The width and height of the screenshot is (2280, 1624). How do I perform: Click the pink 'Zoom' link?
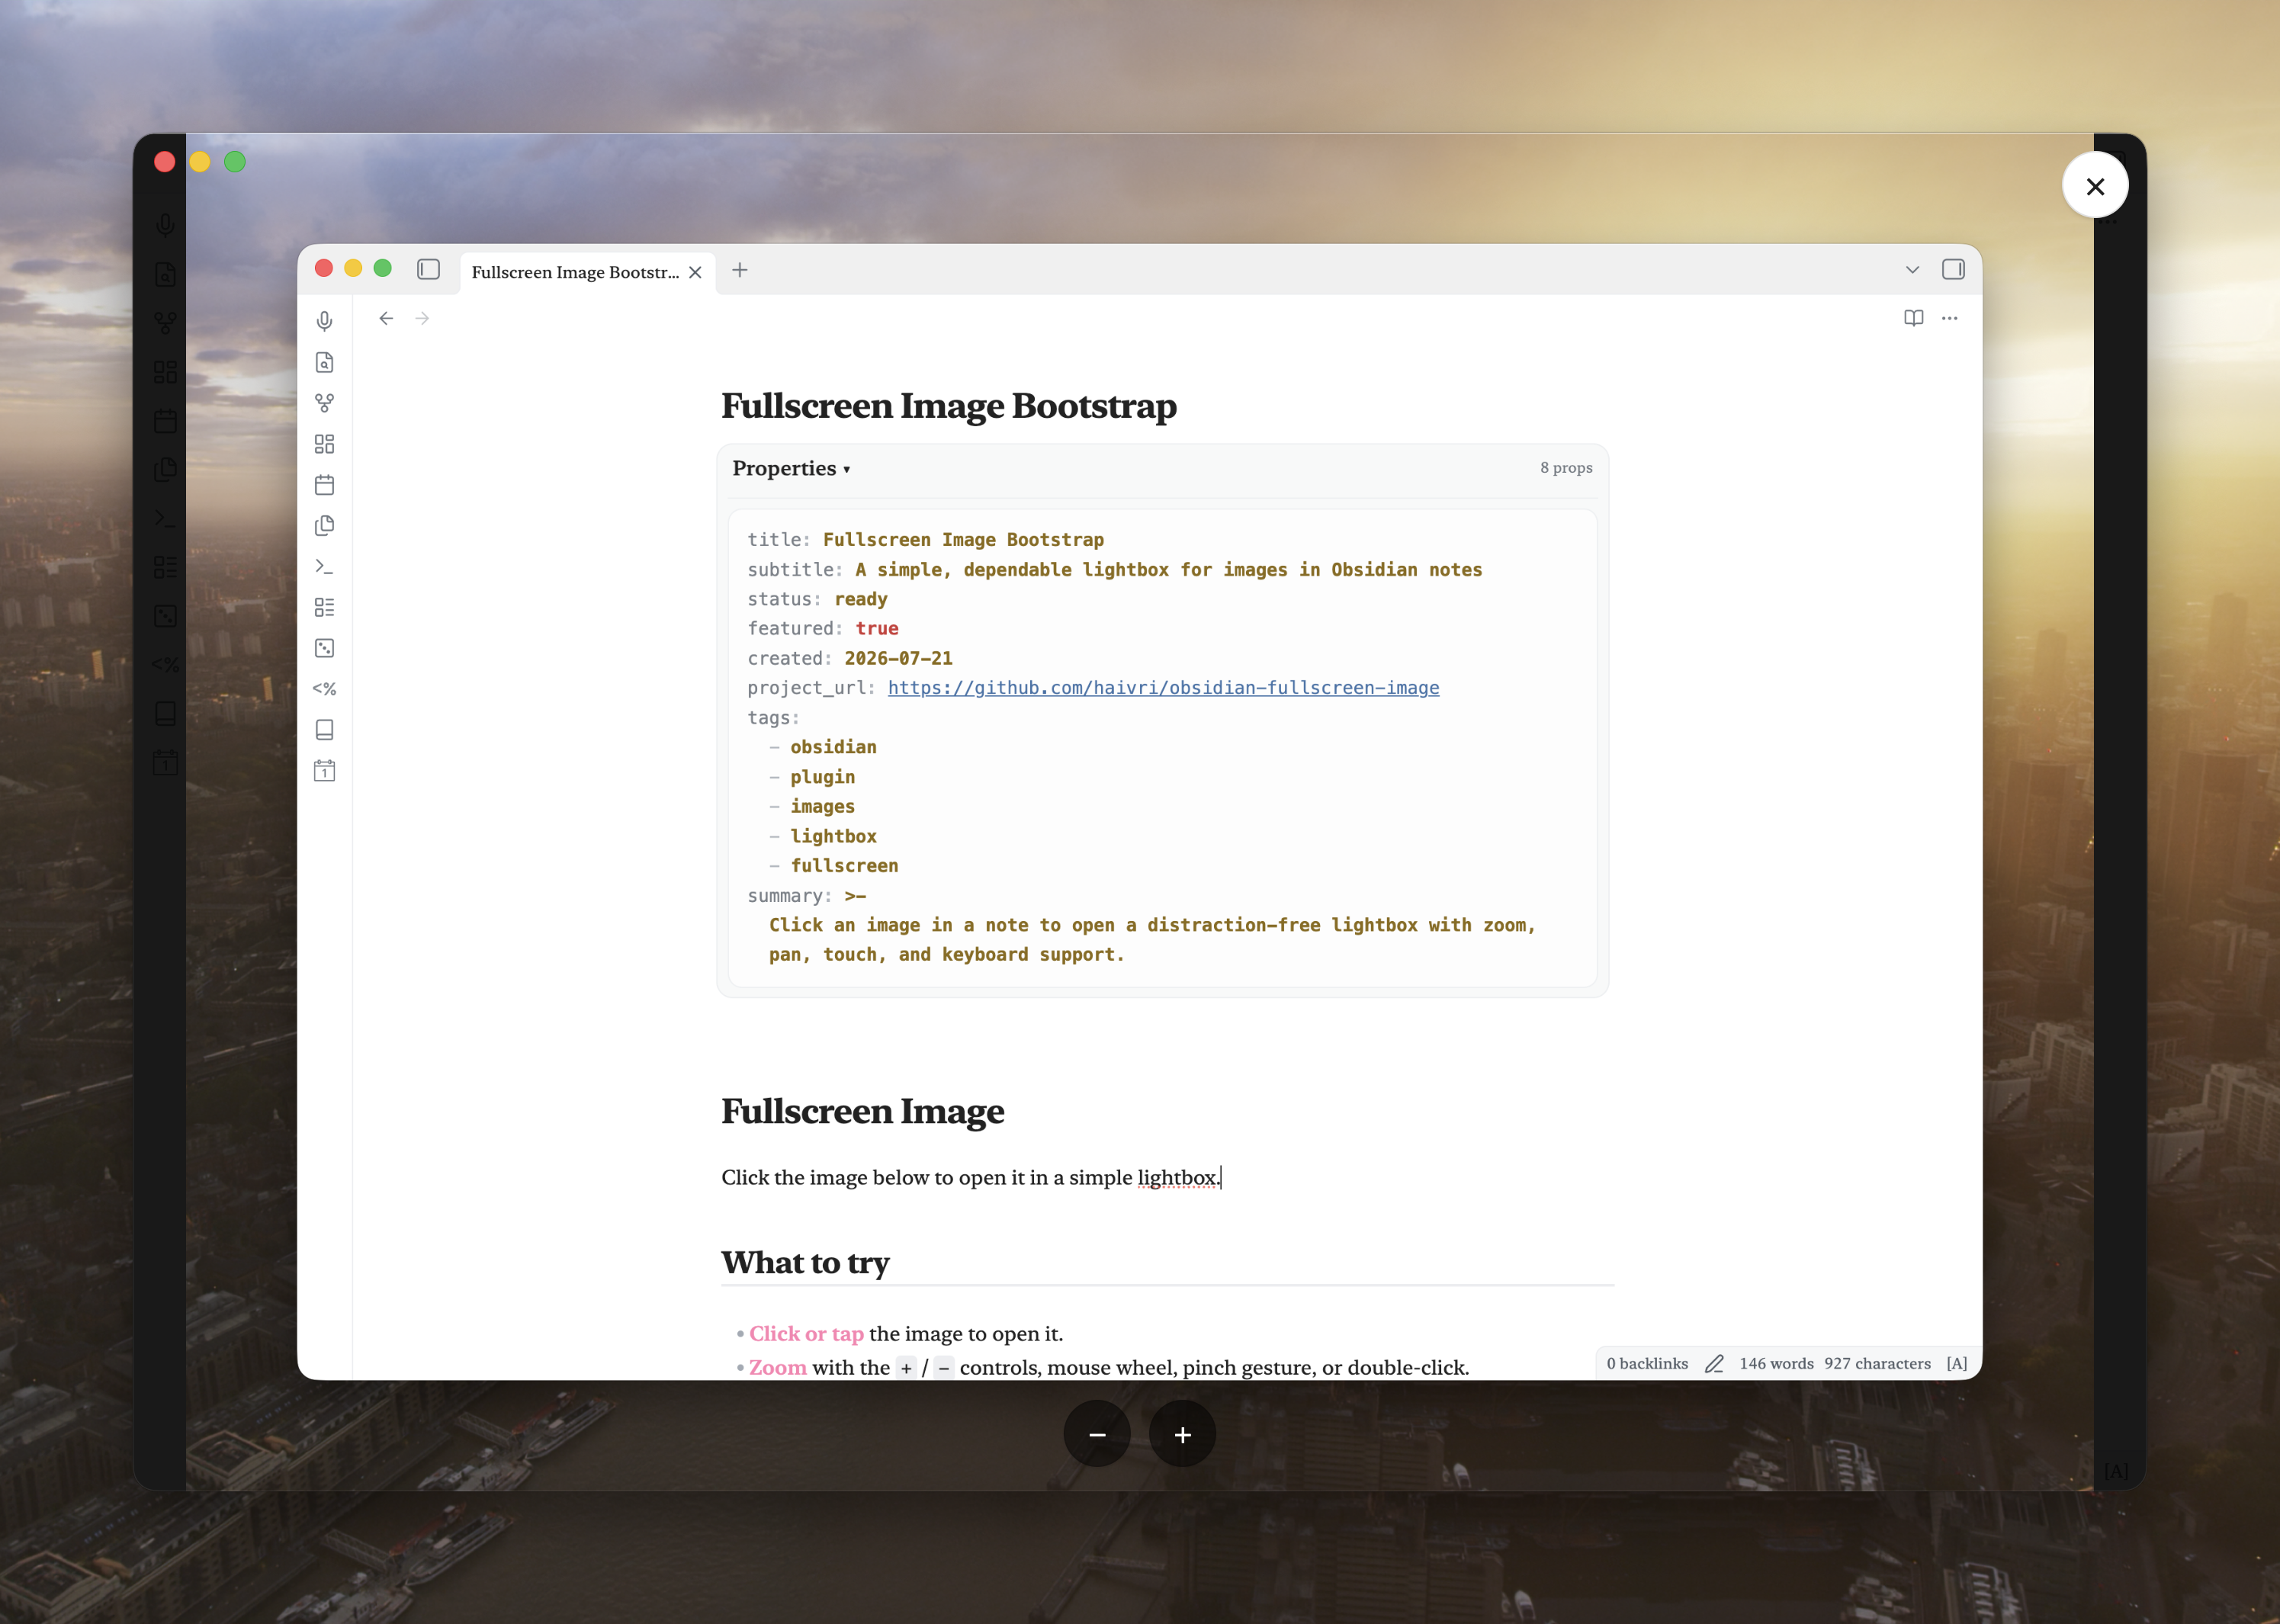point(778,1367)
